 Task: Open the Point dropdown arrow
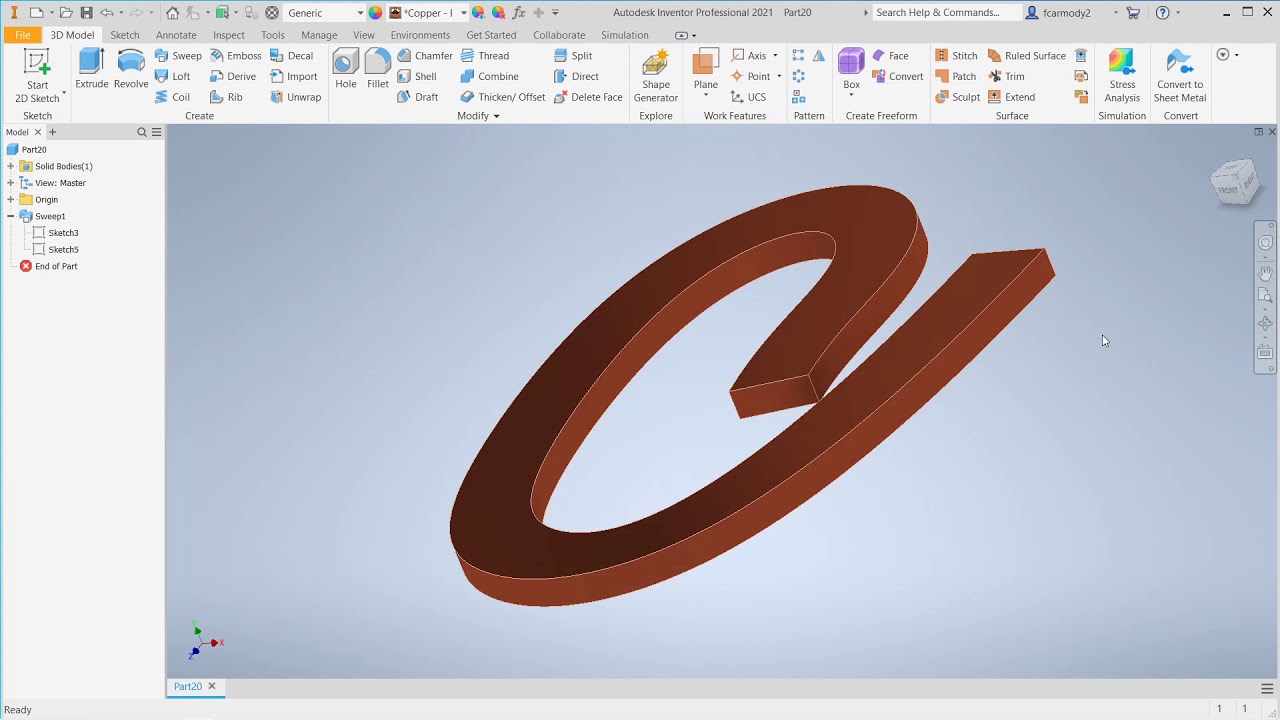click(x=779, y=77)
